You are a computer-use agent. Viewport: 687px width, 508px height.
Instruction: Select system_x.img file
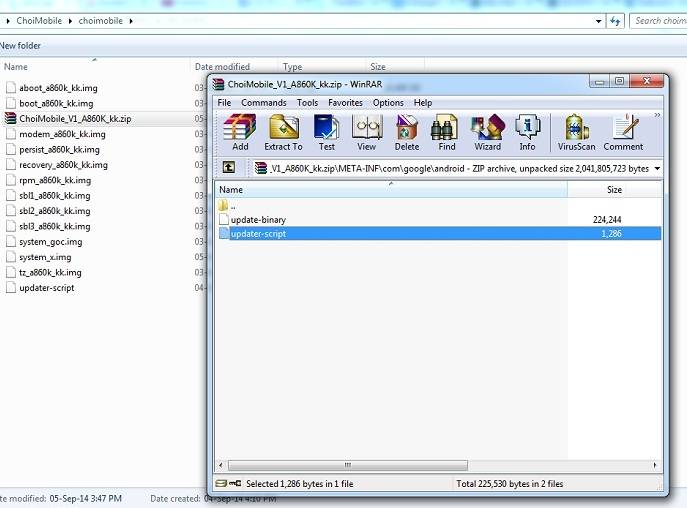point(39,257)
